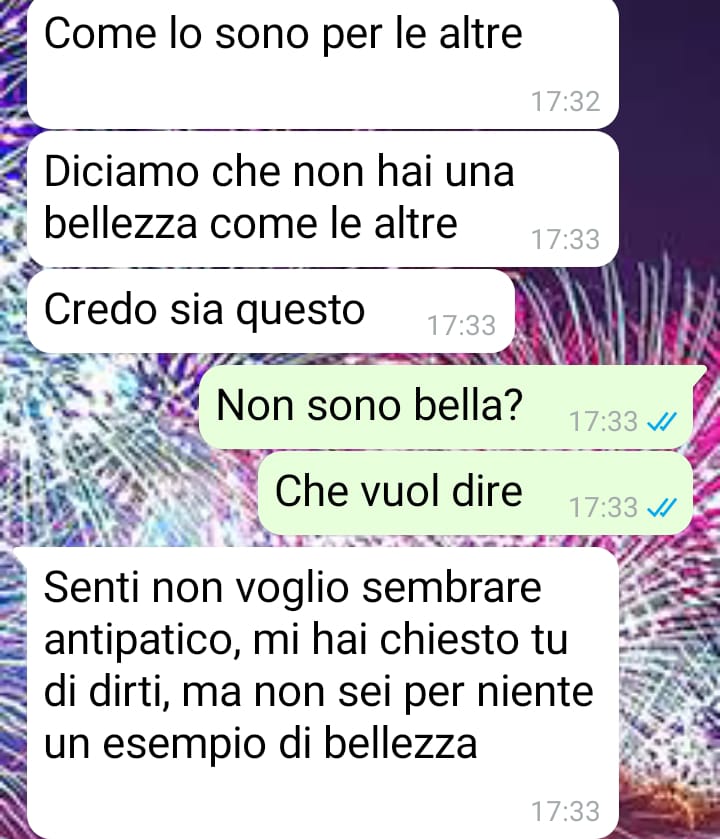Screen dimensions: 720x839
Task: Click the dark purple wallpaper right of first message
Action: point(670,64)
